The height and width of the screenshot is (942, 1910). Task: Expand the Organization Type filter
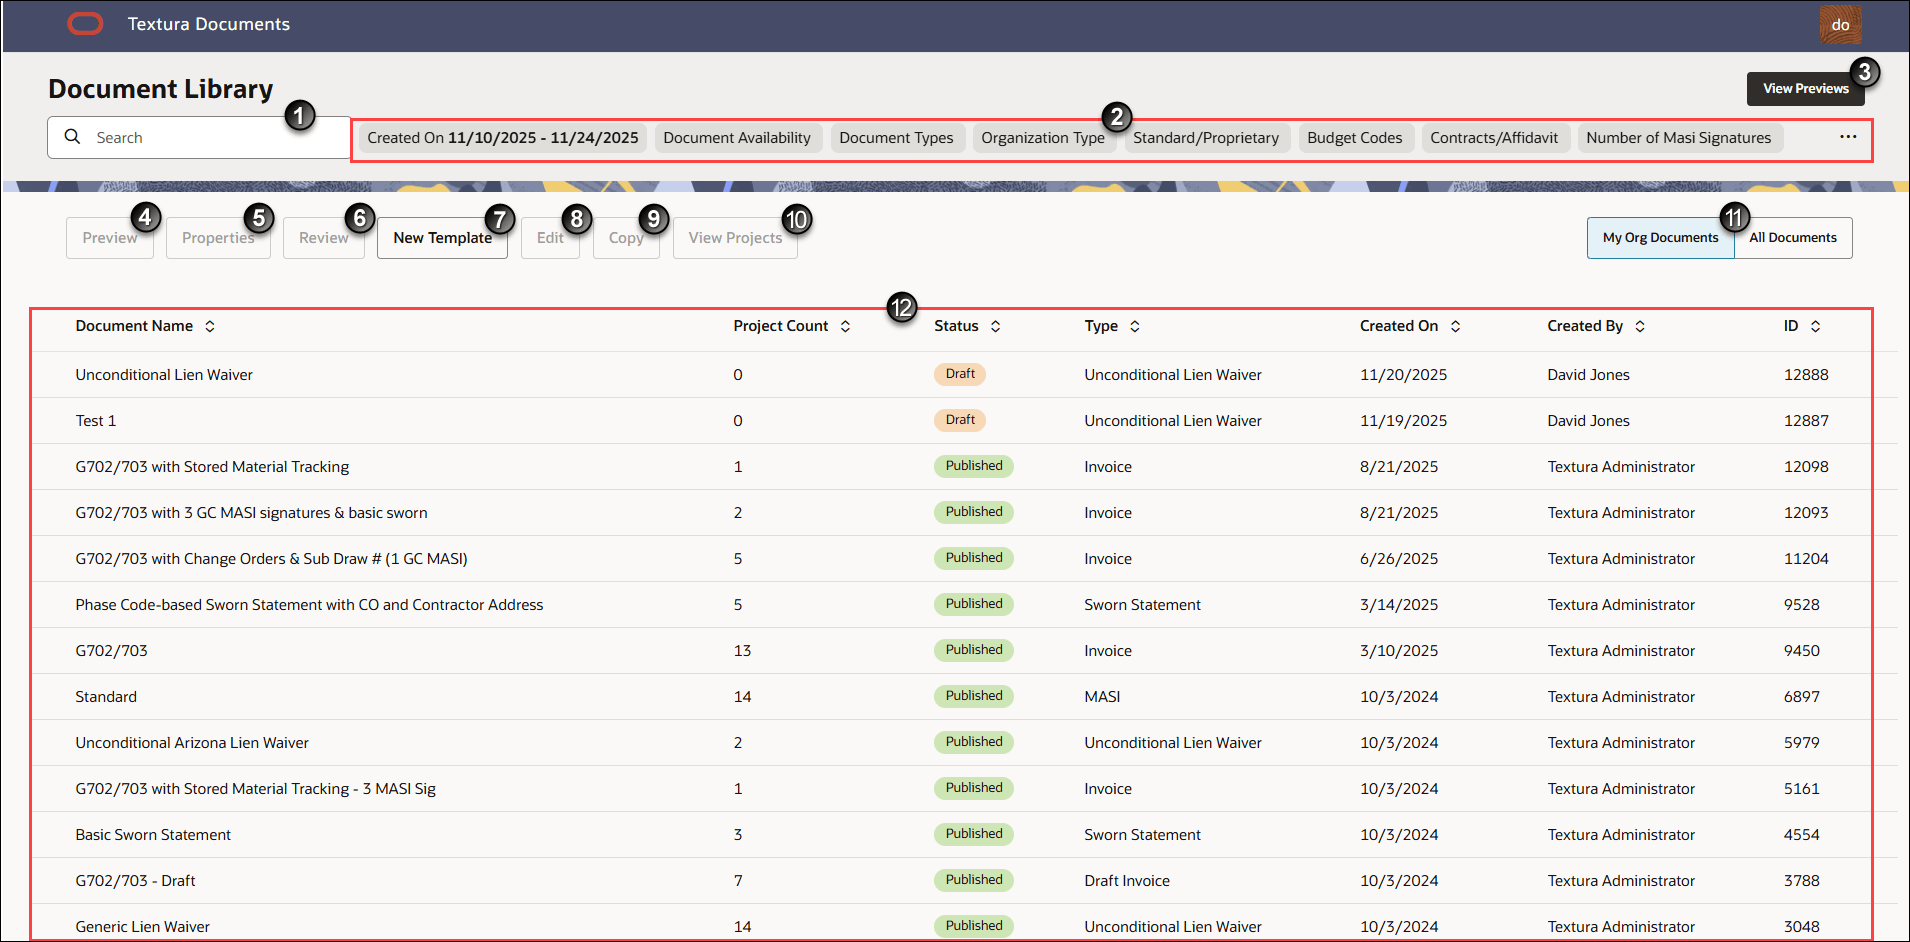click(x=1043, y=137)
